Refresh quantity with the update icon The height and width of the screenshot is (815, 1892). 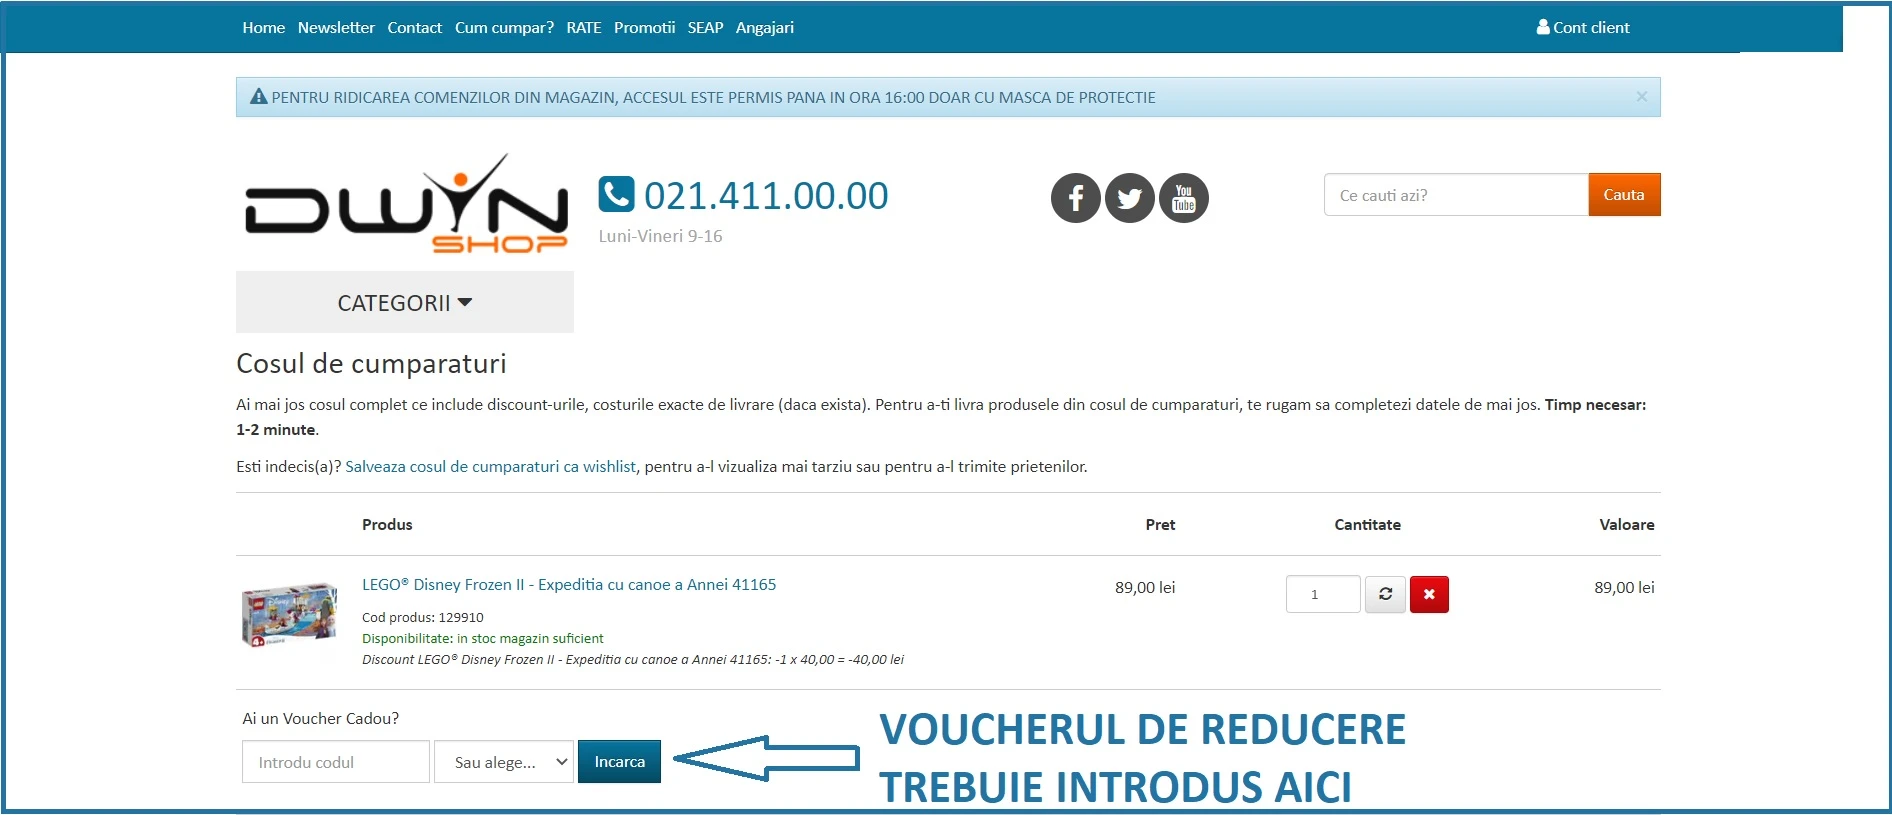1386,594
